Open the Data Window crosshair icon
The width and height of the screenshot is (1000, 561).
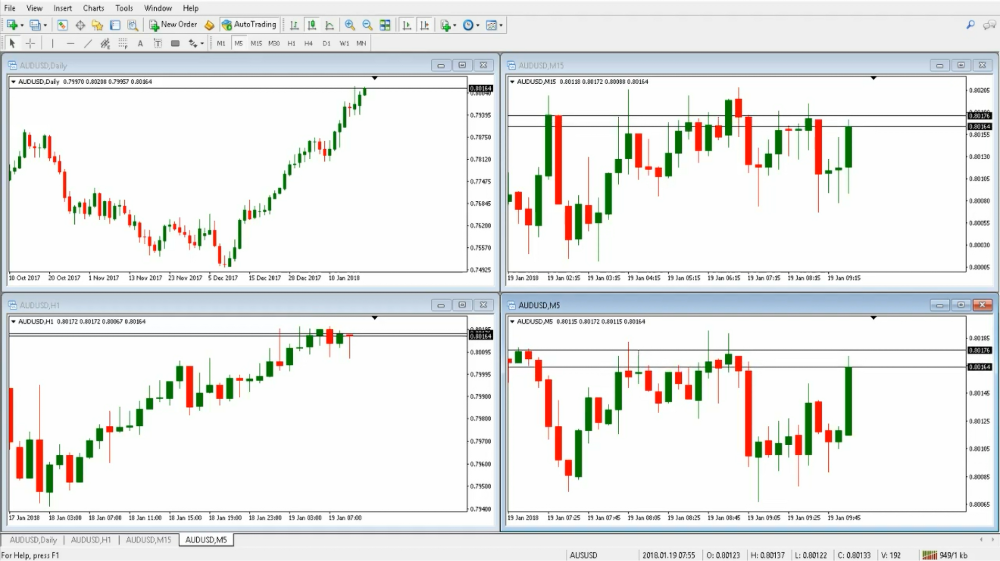80,25
